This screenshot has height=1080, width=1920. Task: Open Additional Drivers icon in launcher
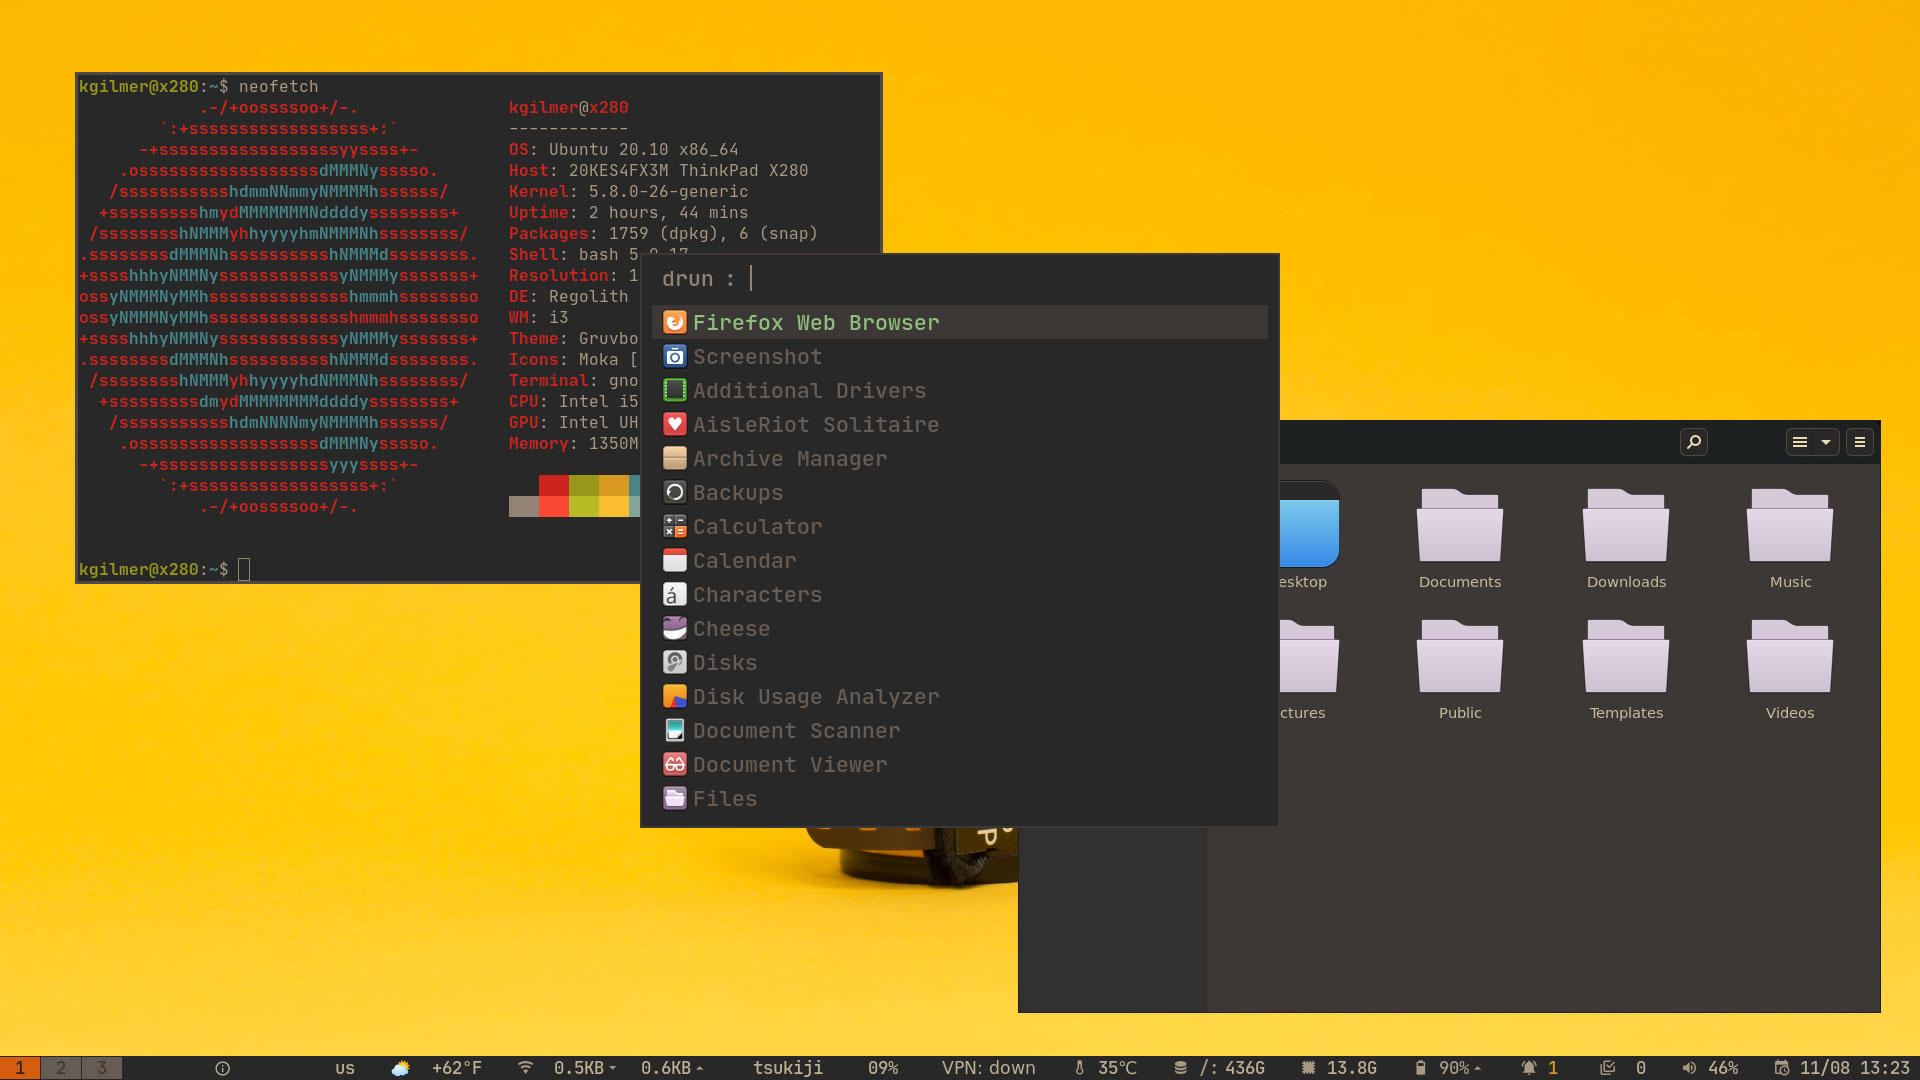pyautogui.click(x=675, y=391)
